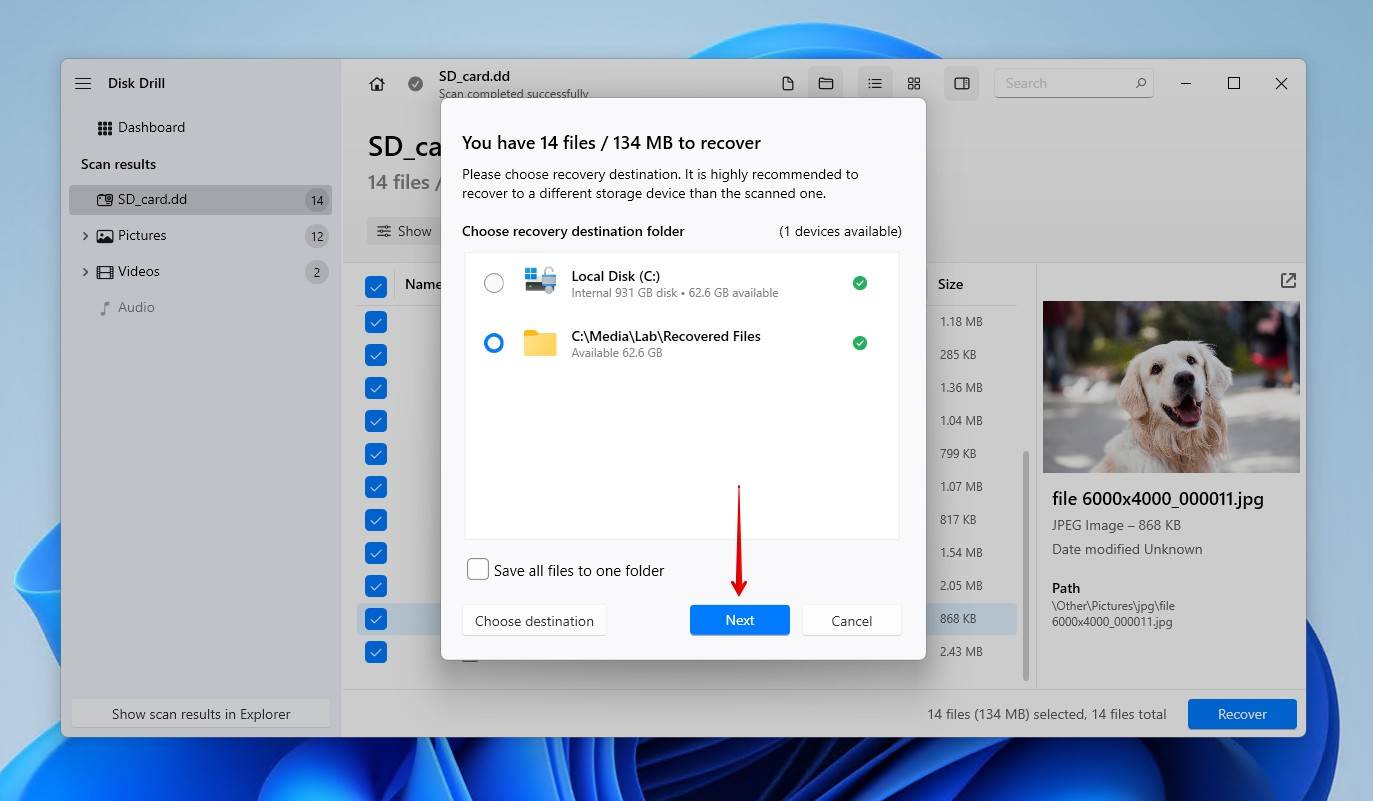The image size is (1373, 801).
Task: Uncheck the file row sized 799 KB
Action: point(376,454)
